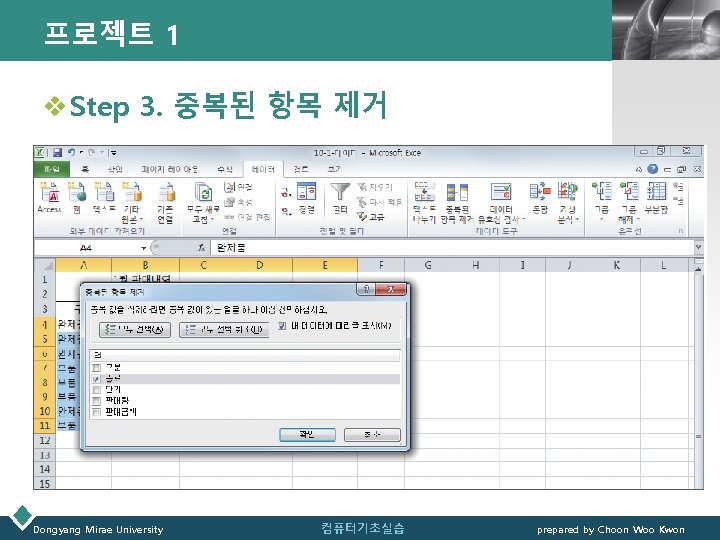Click the 부분합 (Subtotal) icon
Viewport: 720px width, 540px height.
pyautogui.click(x=656, y=191)
